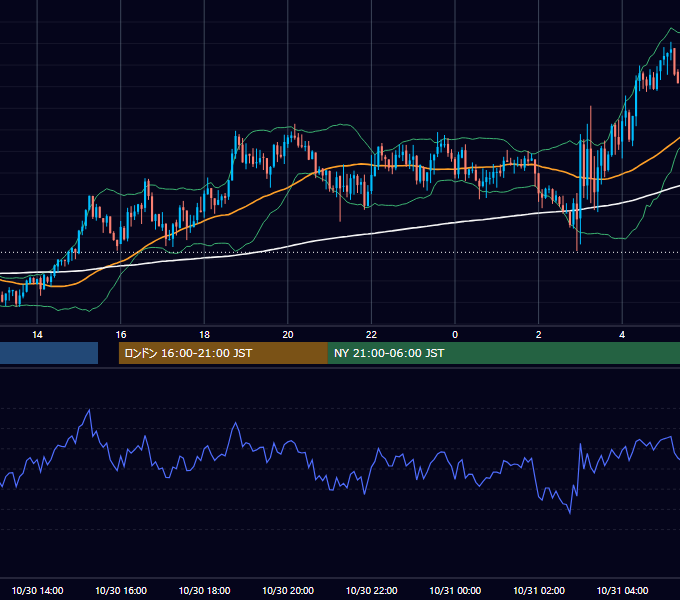Click the 10/30 16:00 date label

121,590
